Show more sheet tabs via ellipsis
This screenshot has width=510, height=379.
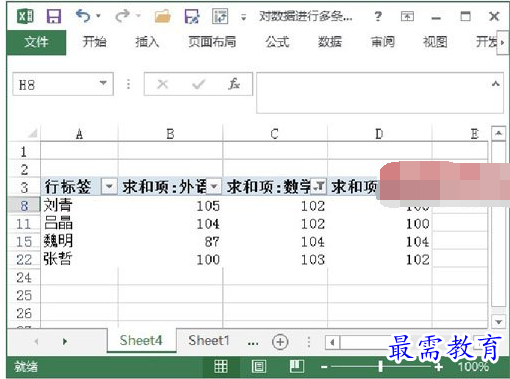253,343
